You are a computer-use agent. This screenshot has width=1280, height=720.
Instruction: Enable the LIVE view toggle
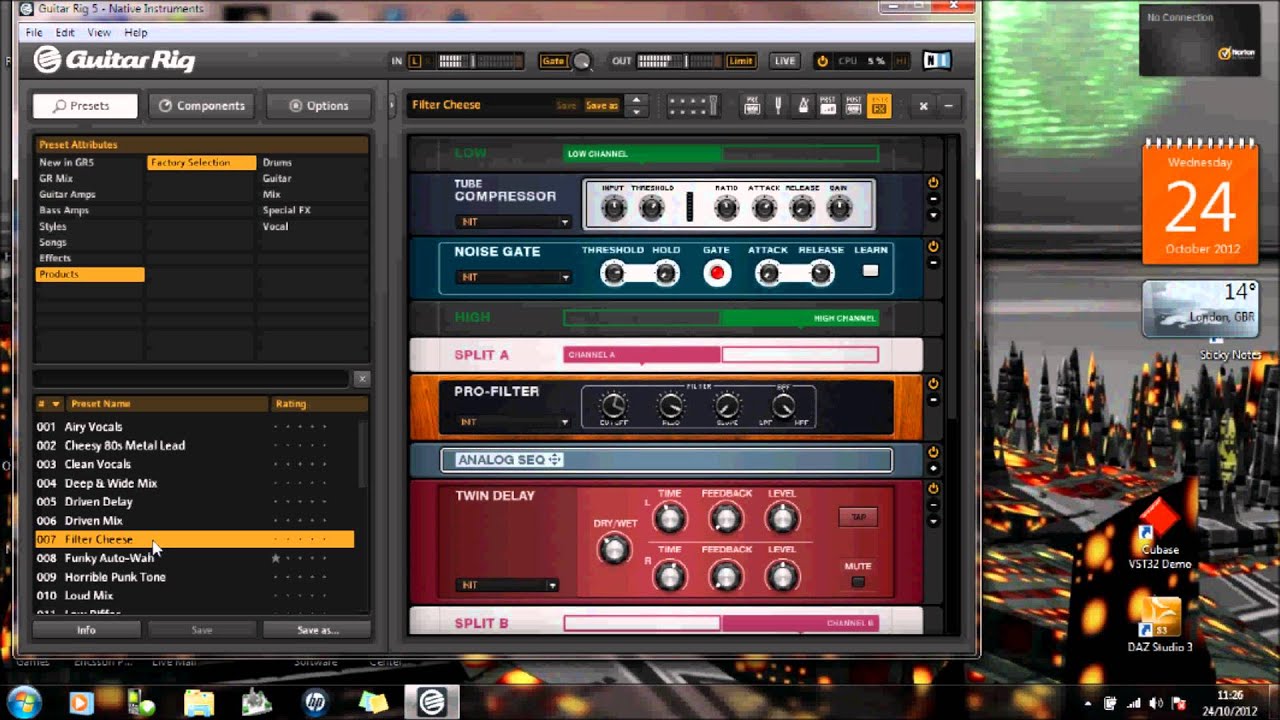point(785,61)
